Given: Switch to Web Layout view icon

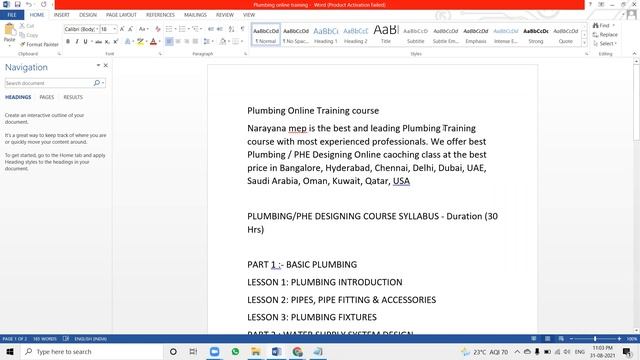Looking at the screenshot, I should [561, 339].
